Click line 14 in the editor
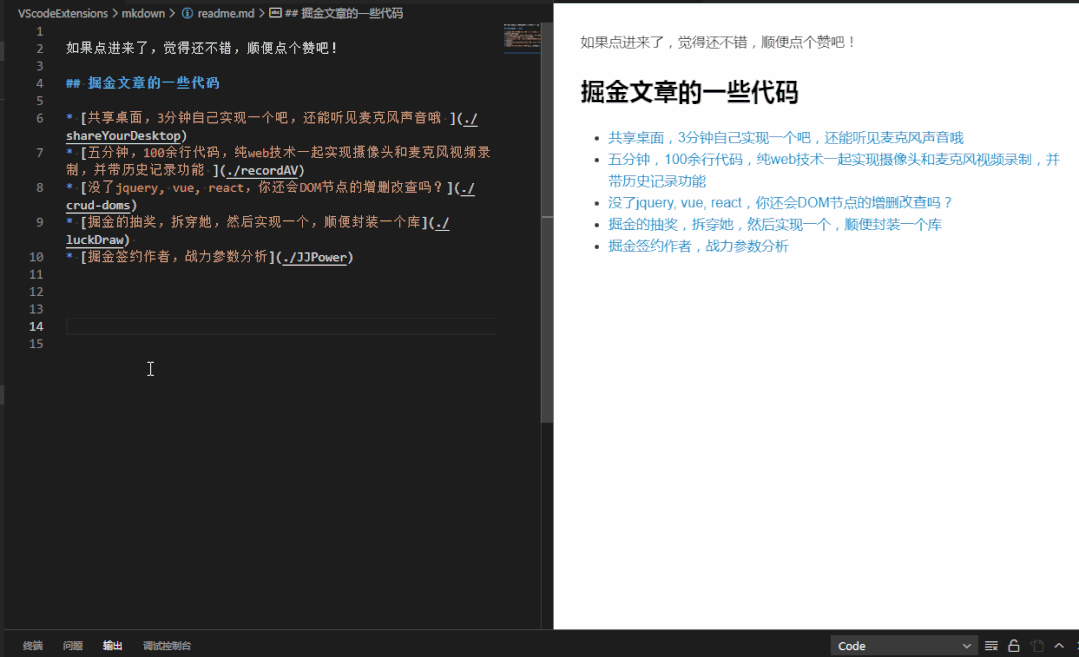 [200, 325]
